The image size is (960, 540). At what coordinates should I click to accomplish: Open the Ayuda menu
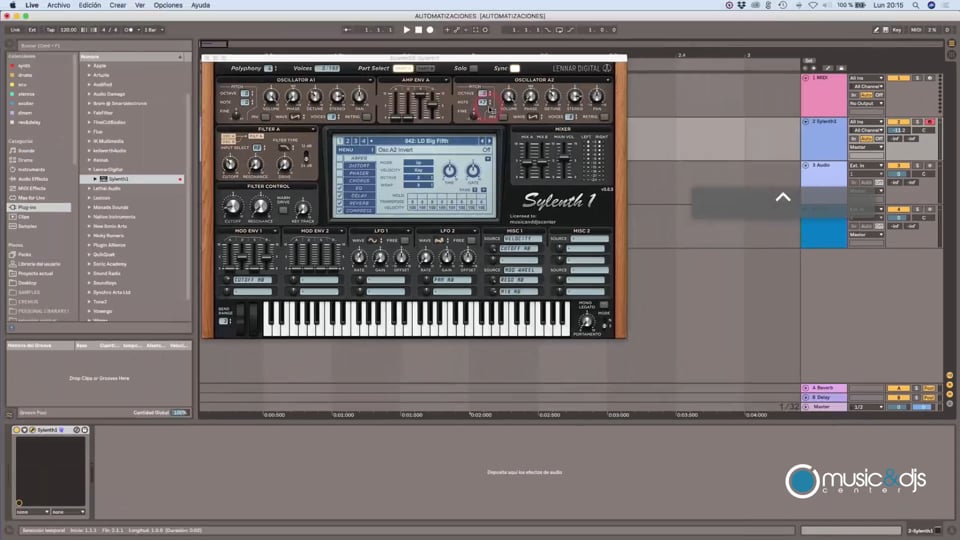pos(200,5)
